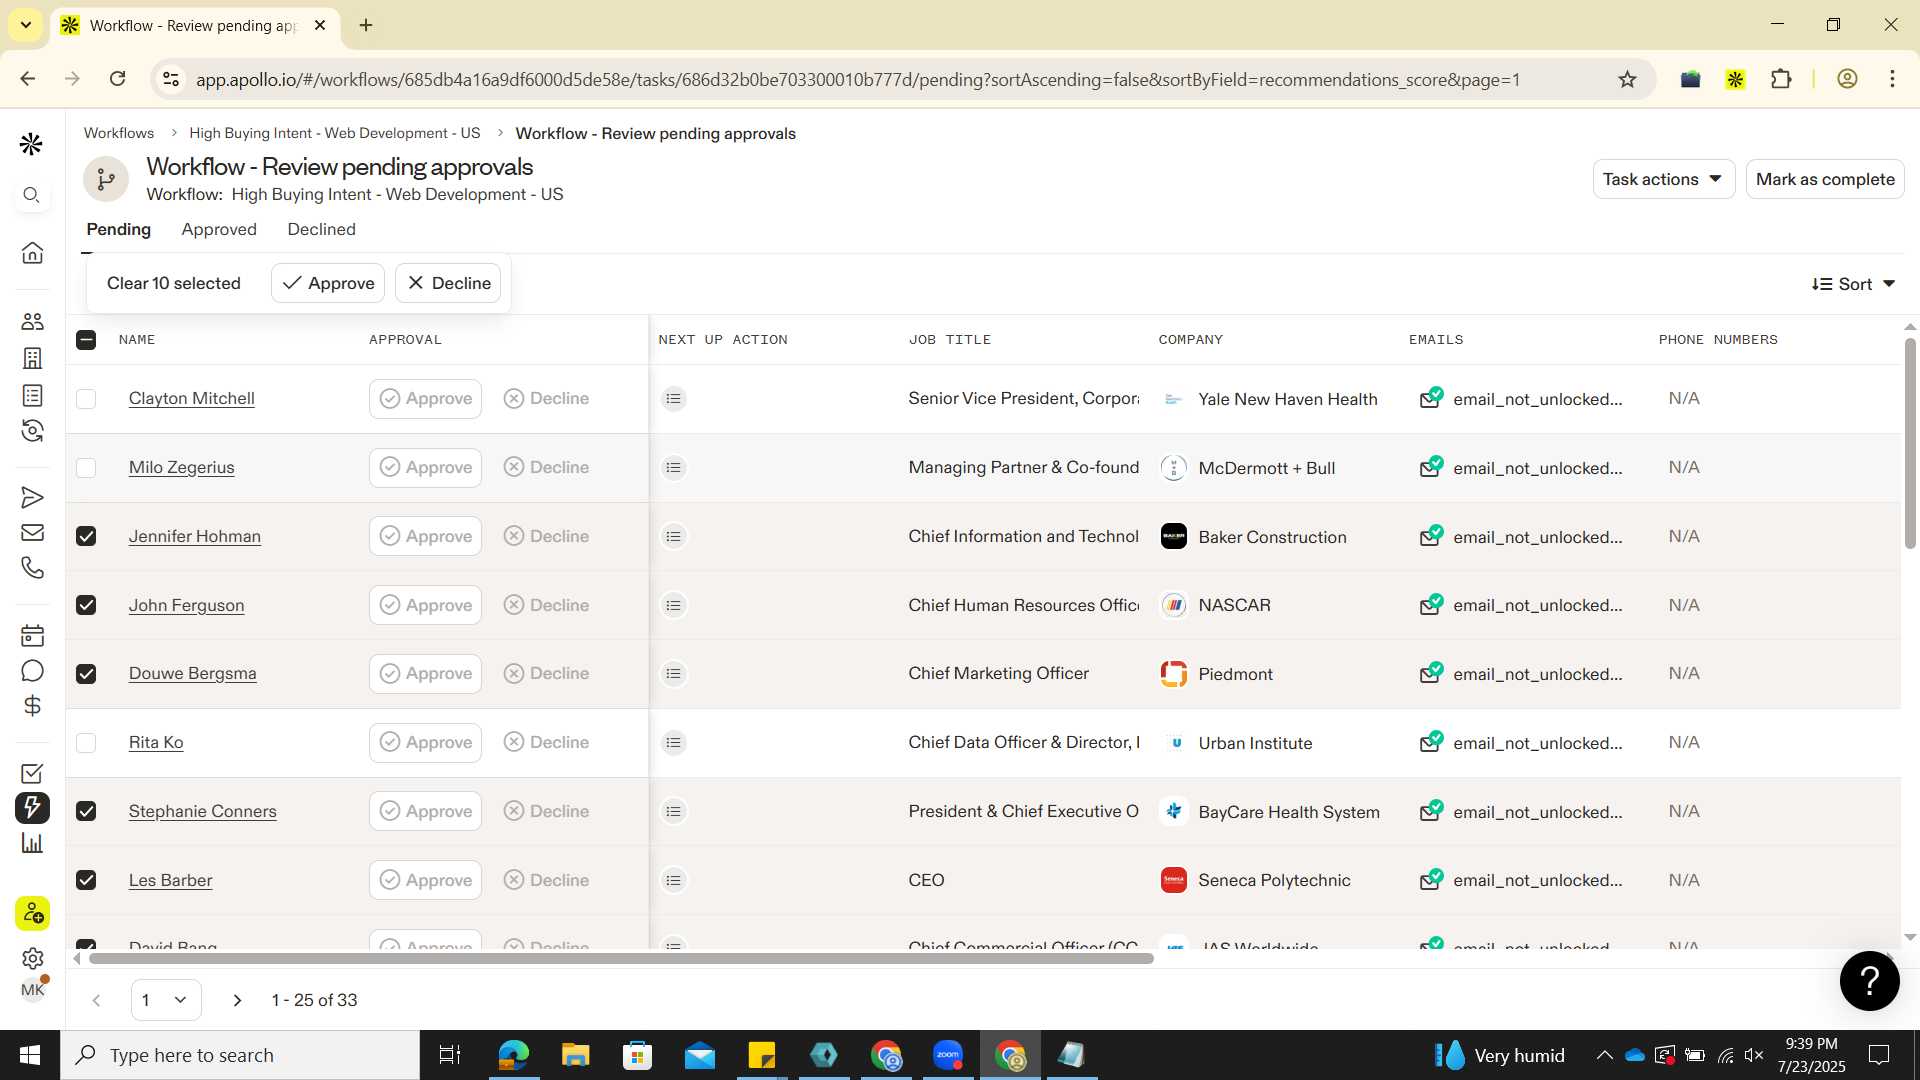Click the vertical table scrollbar

[x=1910, y=444]
